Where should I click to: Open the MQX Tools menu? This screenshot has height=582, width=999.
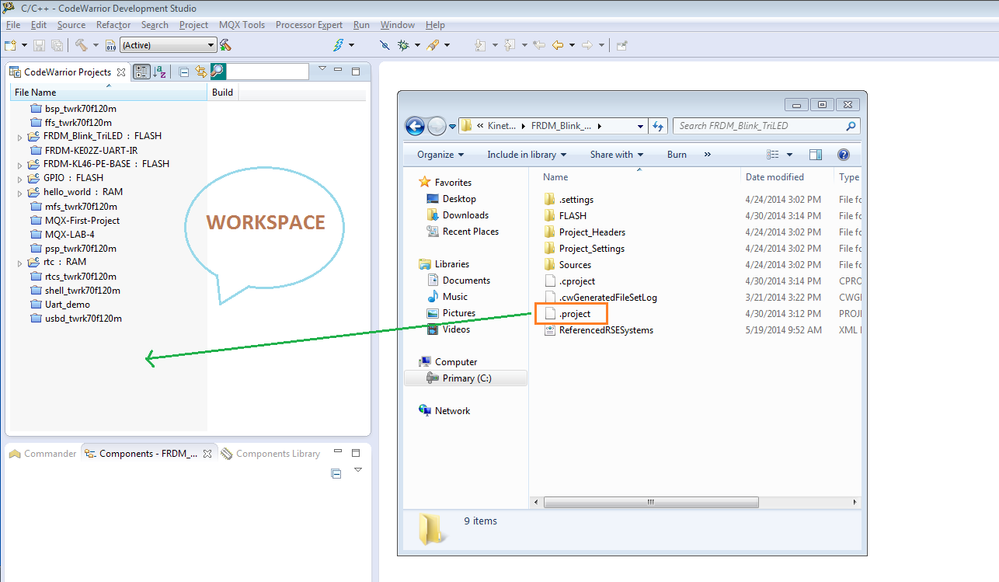coord(241,25)
